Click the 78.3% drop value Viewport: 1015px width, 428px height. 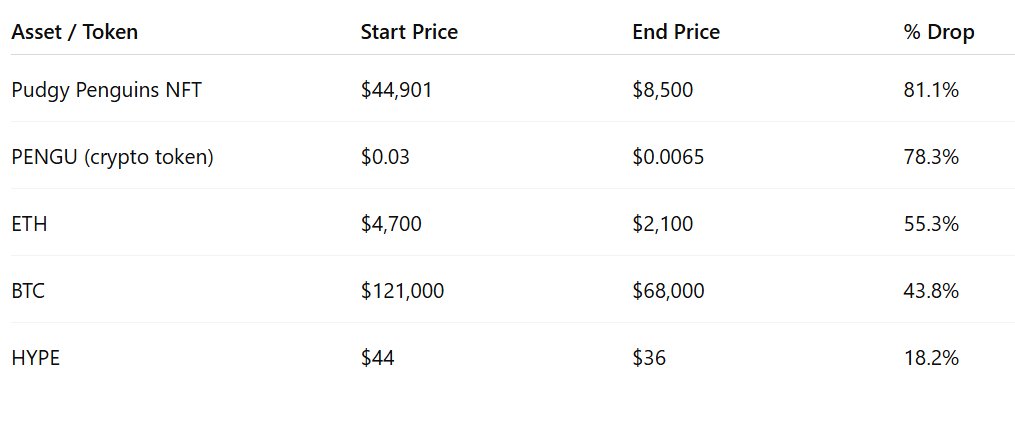[x=931, y=157]
